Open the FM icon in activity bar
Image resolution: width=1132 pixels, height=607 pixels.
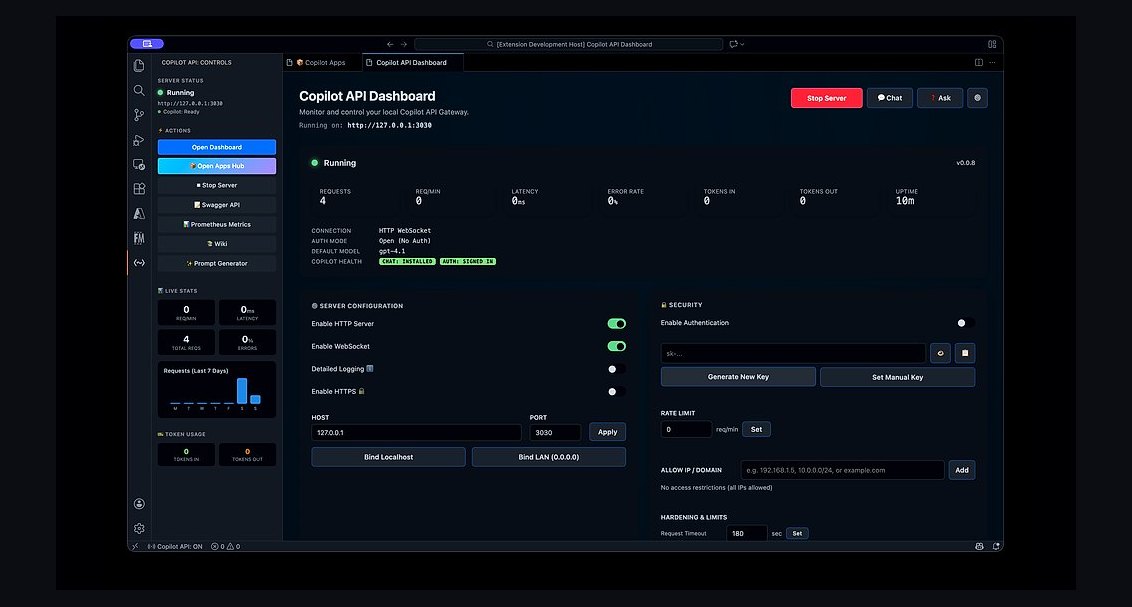(x=139, y=238)
